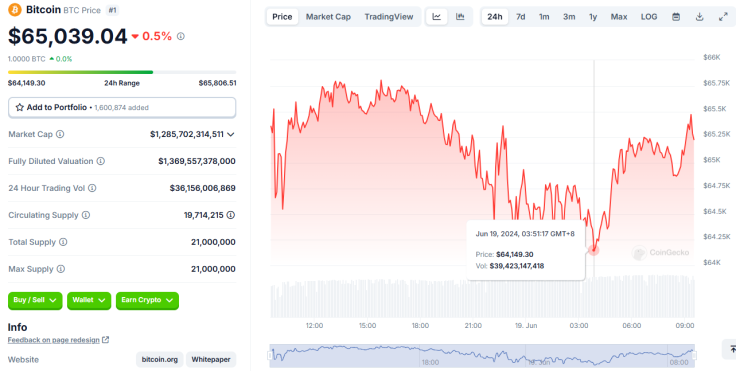Click Add to Portfolio button

pyautogui.click(x=122, y=108)
